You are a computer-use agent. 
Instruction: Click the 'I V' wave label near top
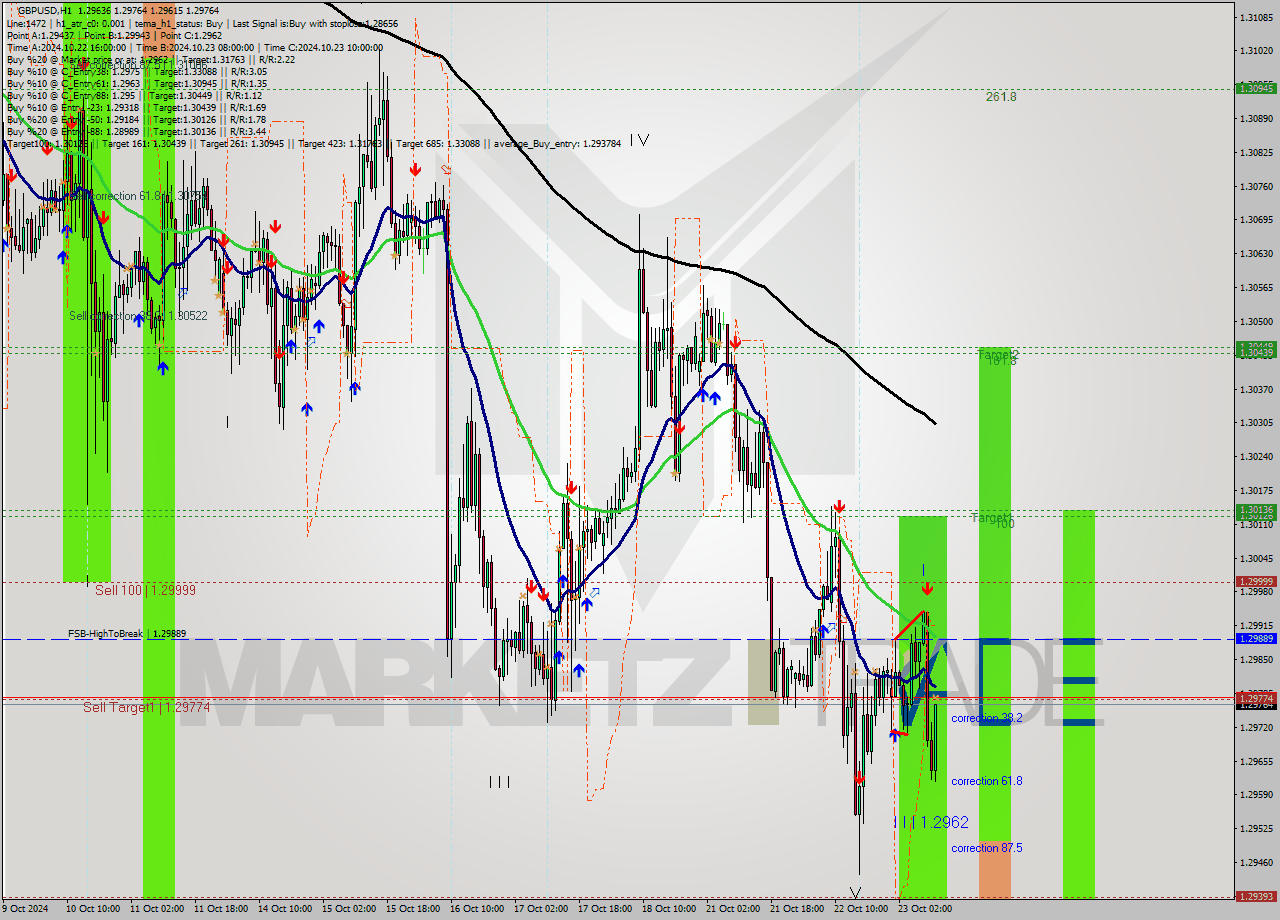(x=640, y=141)
